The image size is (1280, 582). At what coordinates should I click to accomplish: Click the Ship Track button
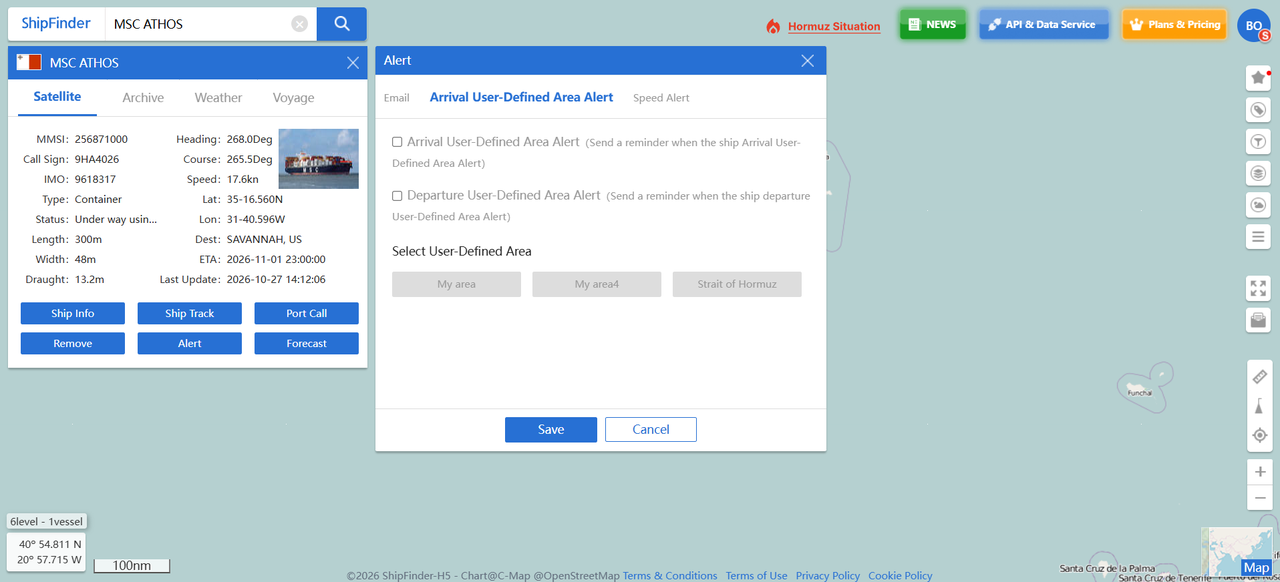click(x=190, y=314)
